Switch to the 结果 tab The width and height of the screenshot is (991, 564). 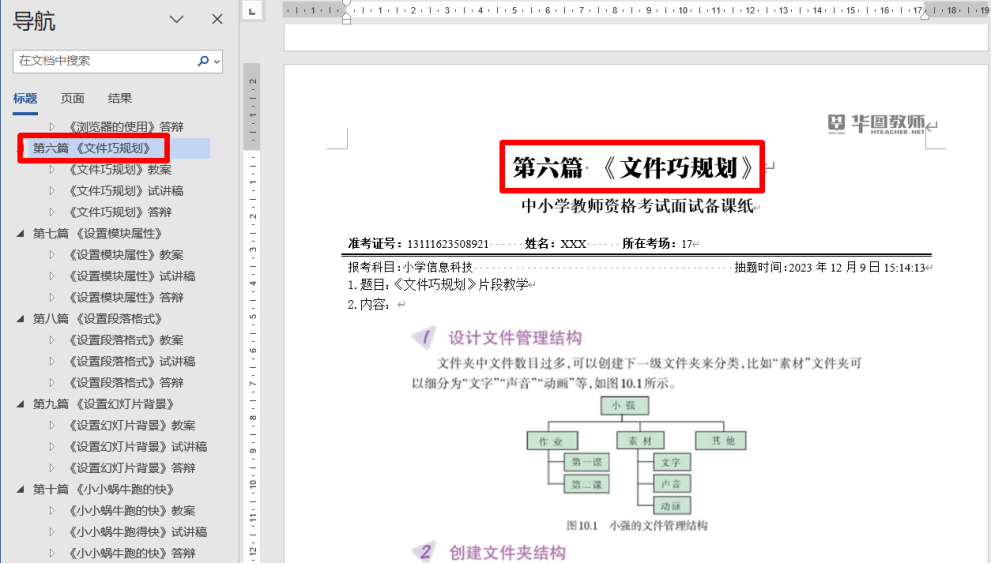pyautogui.click(x=120, y=98)
